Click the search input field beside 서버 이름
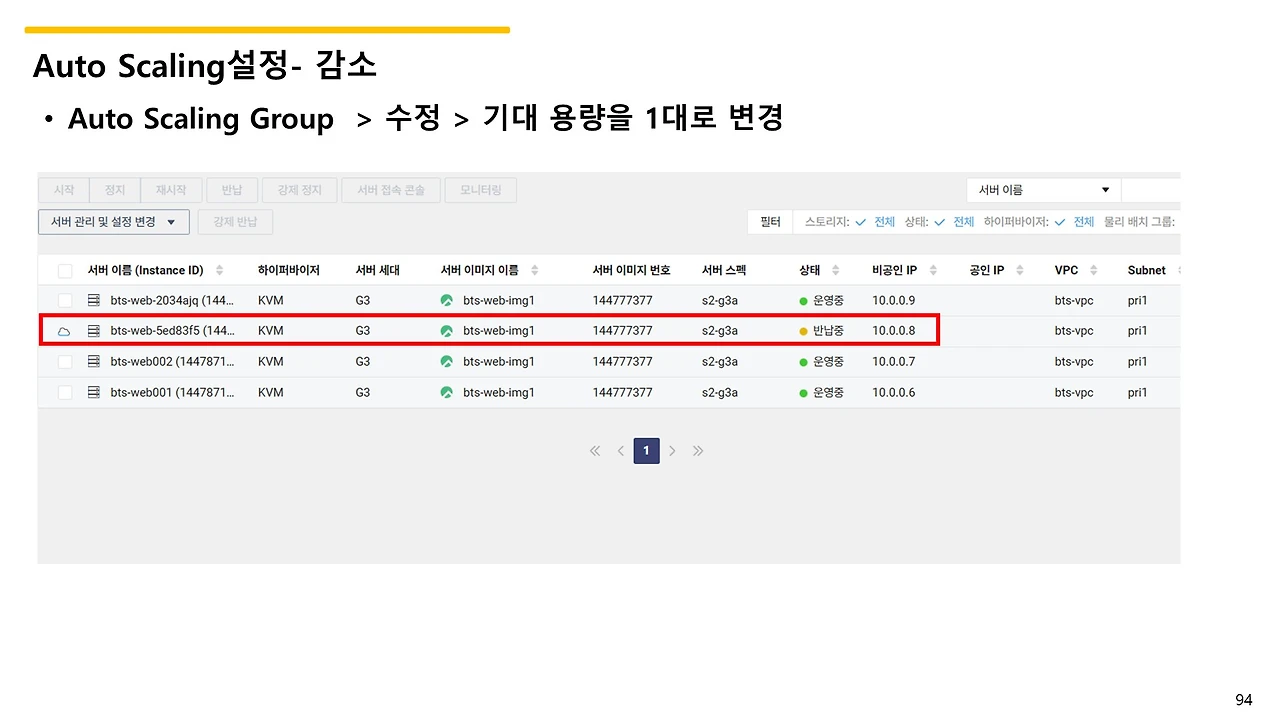 [x=1151, y=190]
